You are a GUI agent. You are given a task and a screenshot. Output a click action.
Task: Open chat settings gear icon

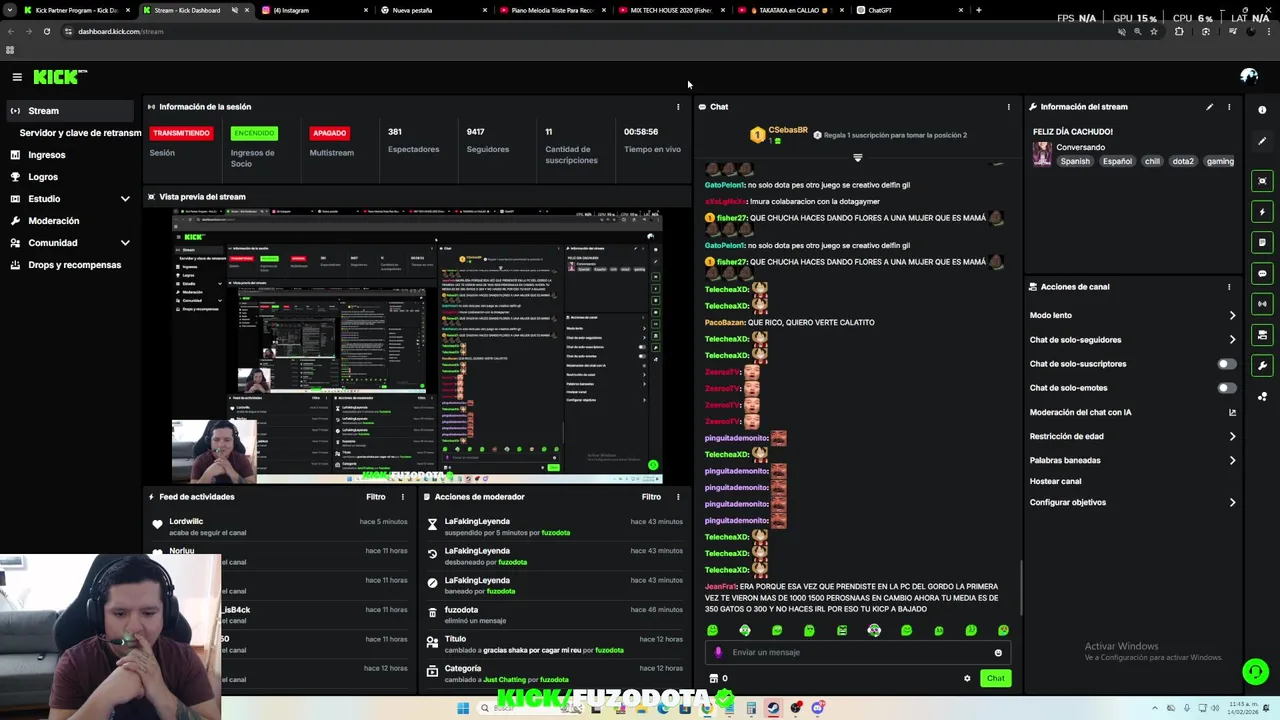pos(967,679)
